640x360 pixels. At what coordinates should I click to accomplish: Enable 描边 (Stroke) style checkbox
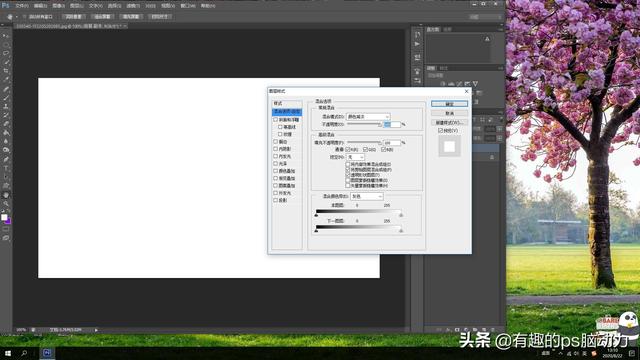click(276, 142)
